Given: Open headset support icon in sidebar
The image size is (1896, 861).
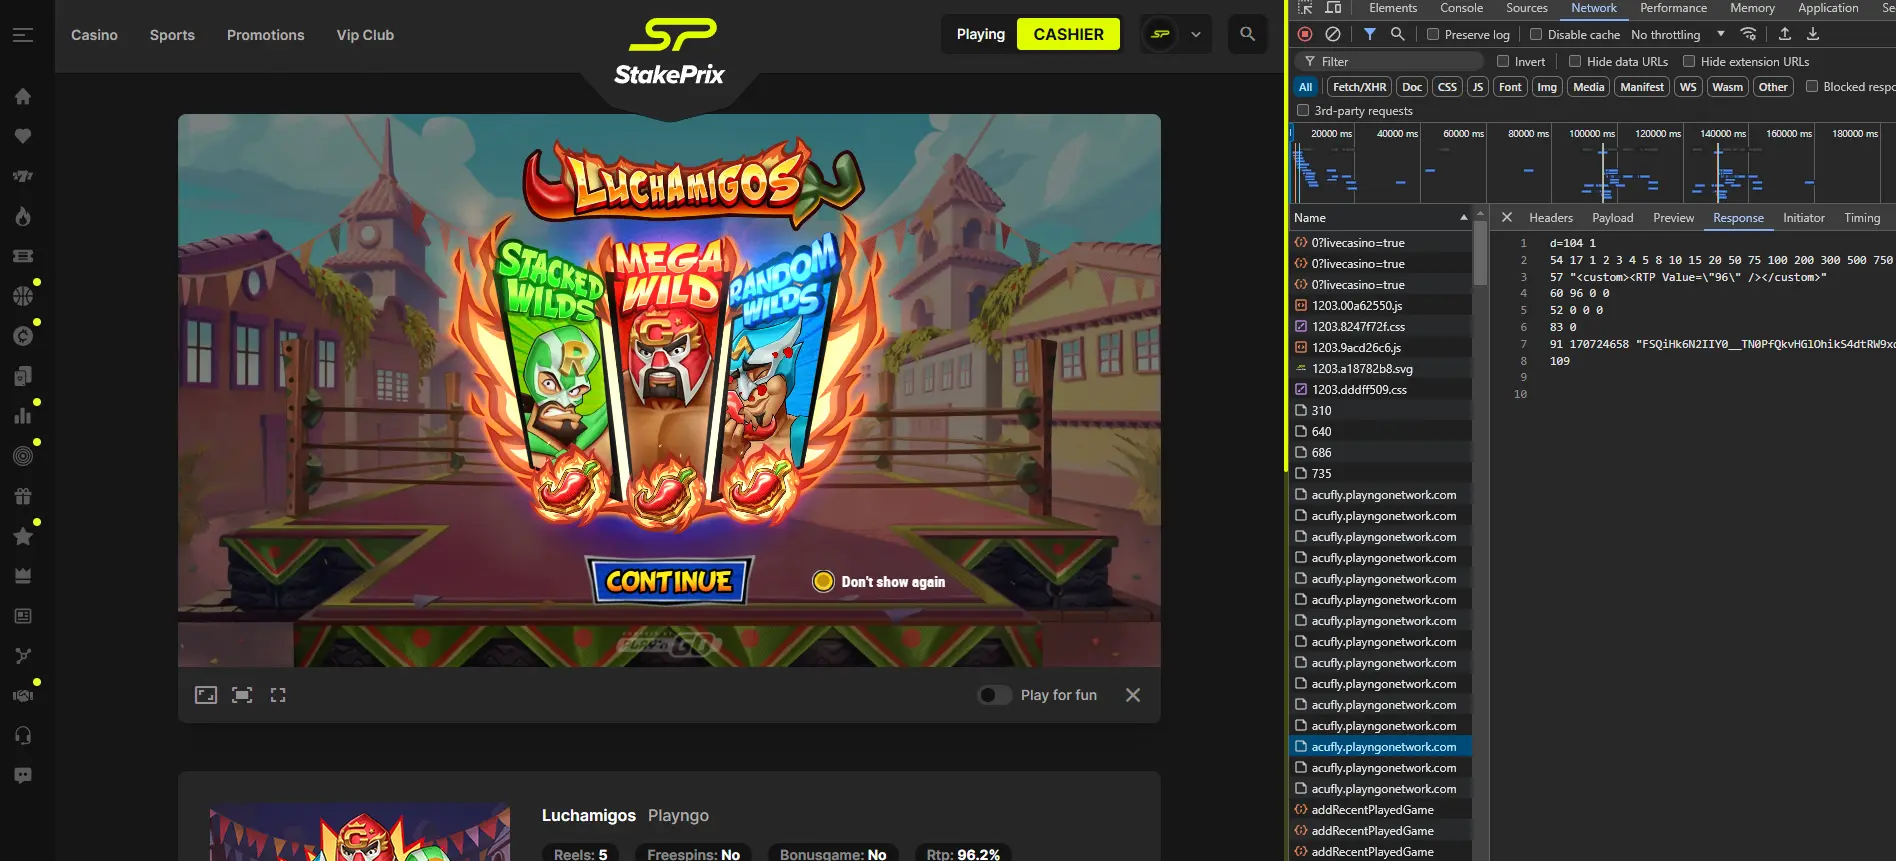Looking at the screenshot, I should 23,736.
